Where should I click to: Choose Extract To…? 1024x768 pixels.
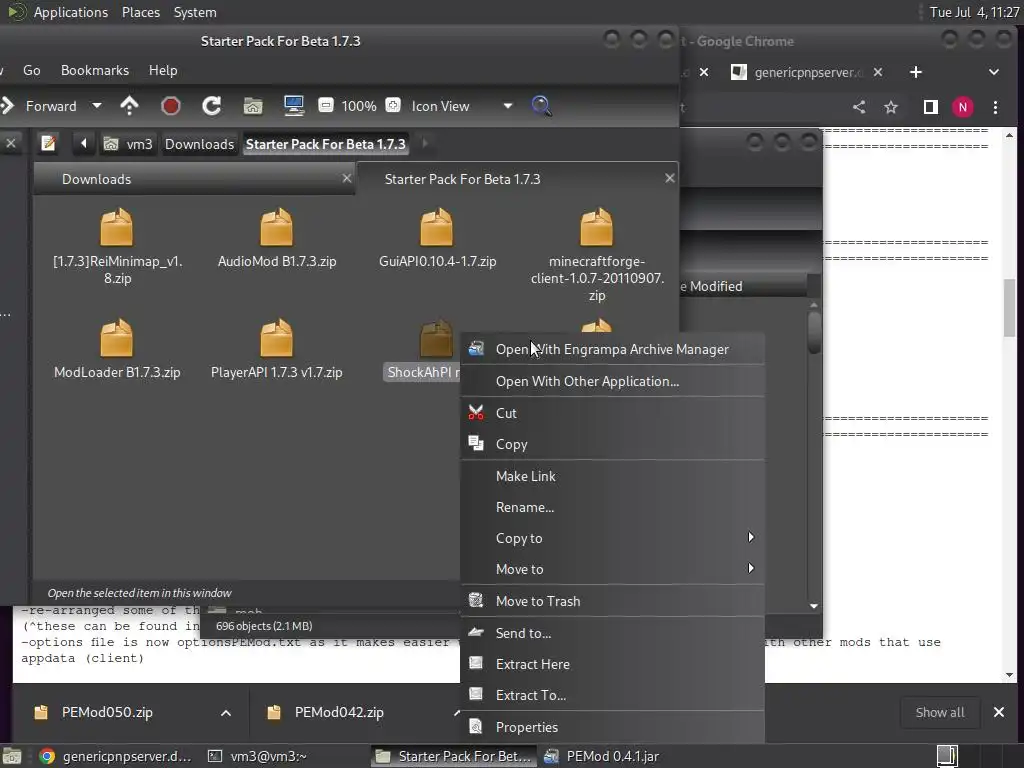pos(613,695)
